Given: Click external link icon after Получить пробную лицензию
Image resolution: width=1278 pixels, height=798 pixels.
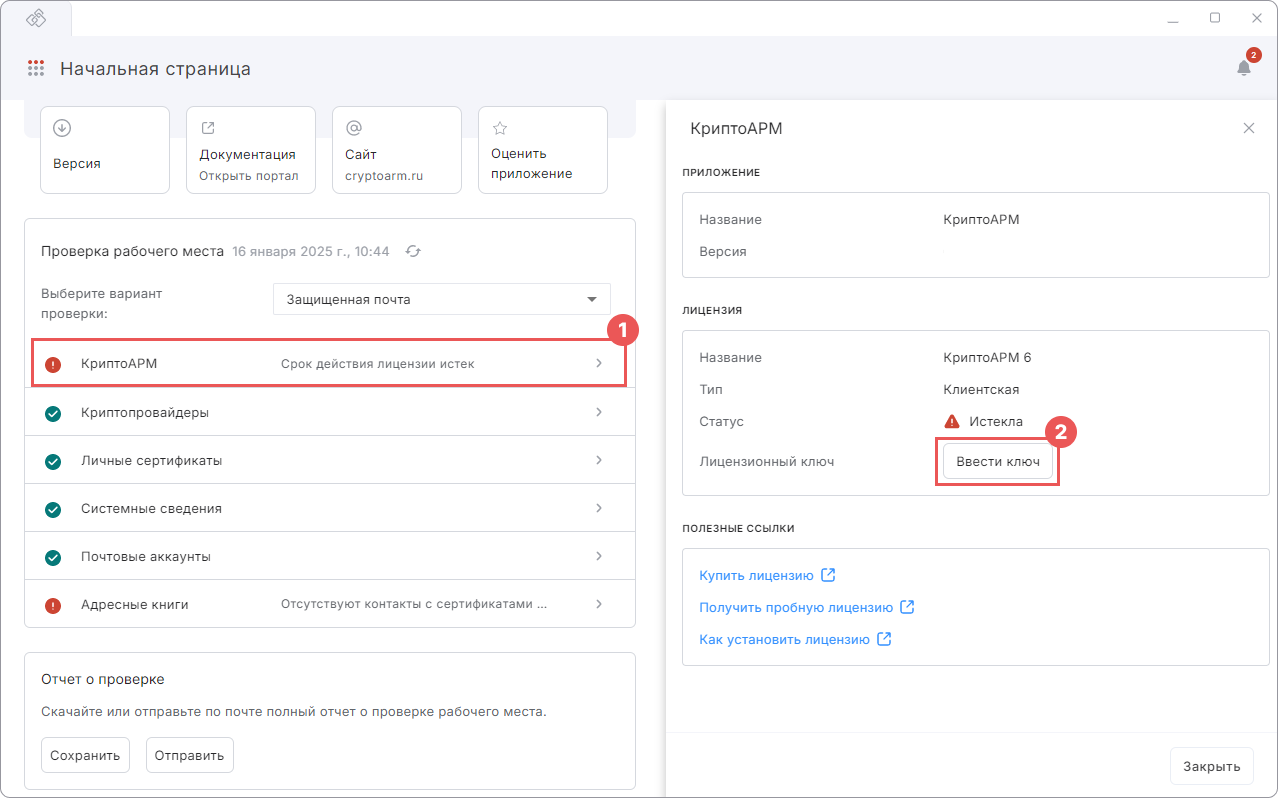Looking at the screenshot, I should pyautogui.click(x=907, y=607).
